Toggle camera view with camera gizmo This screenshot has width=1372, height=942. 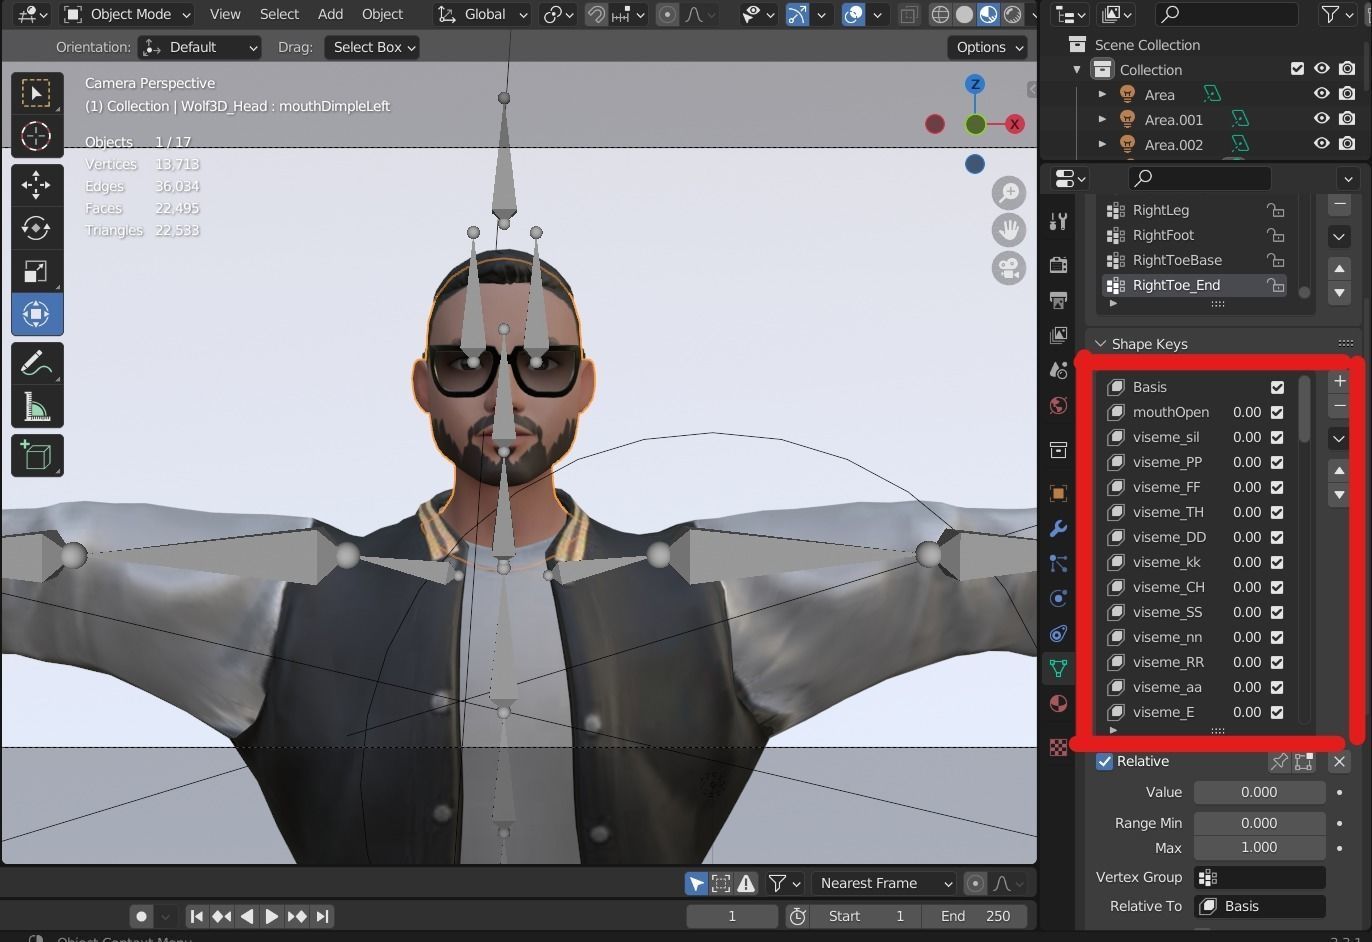pos(1009,268)
